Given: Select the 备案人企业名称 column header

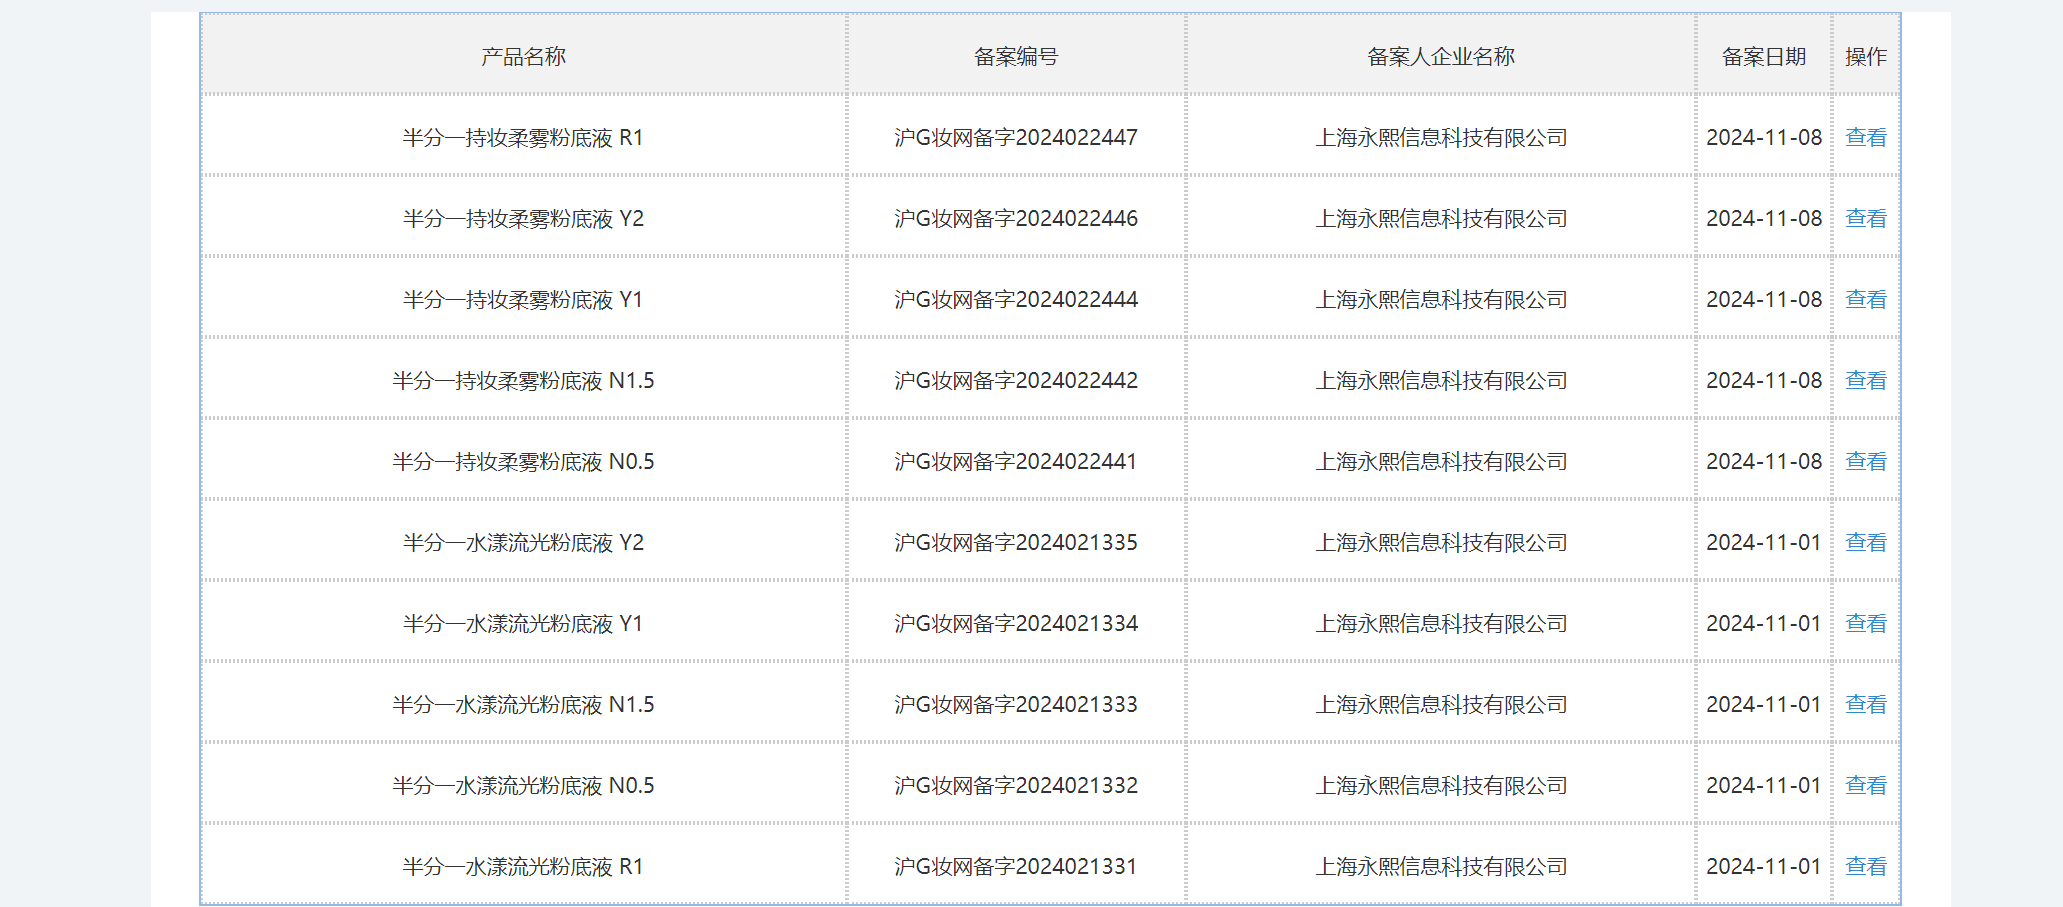Looking at the screenshot, I should point(1440,56).
